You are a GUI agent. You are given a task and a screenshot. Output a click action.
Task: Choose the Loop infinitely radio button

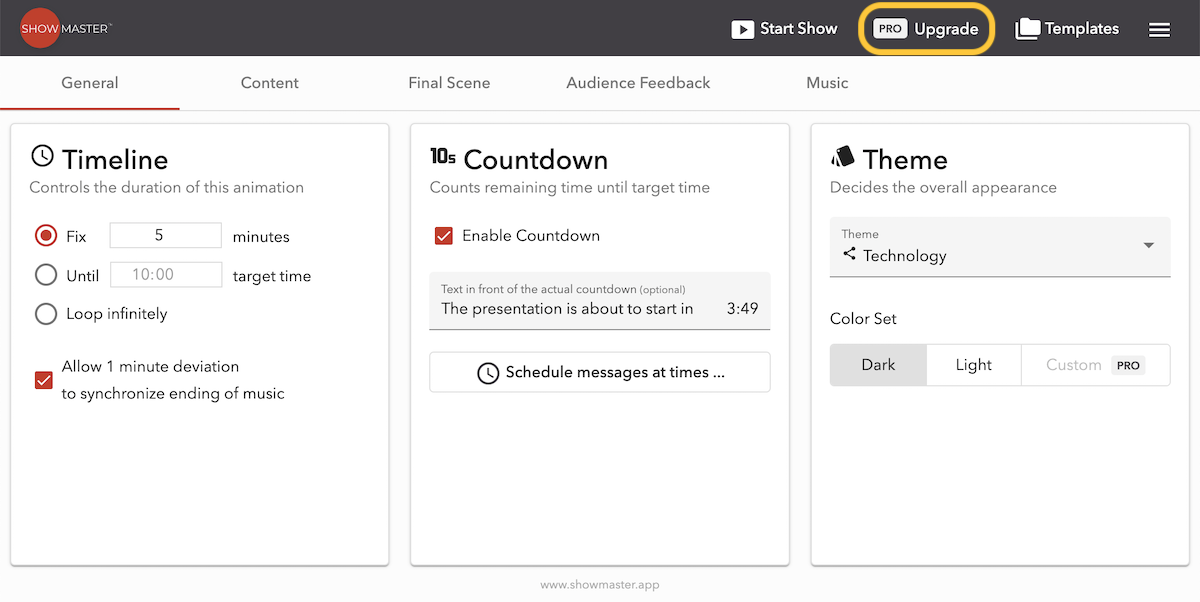46,314
